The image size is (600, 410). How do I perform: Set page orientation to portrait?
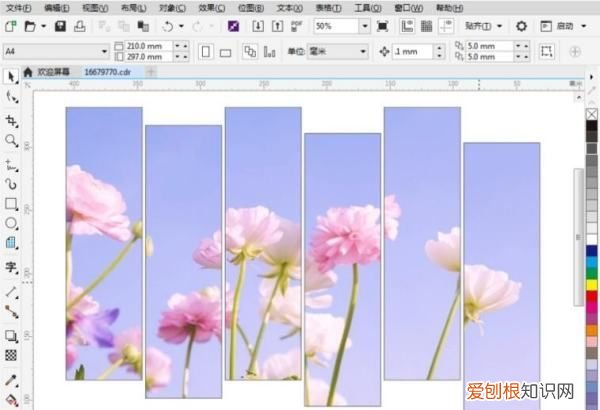pyautogui.click(x=205, y=51)
